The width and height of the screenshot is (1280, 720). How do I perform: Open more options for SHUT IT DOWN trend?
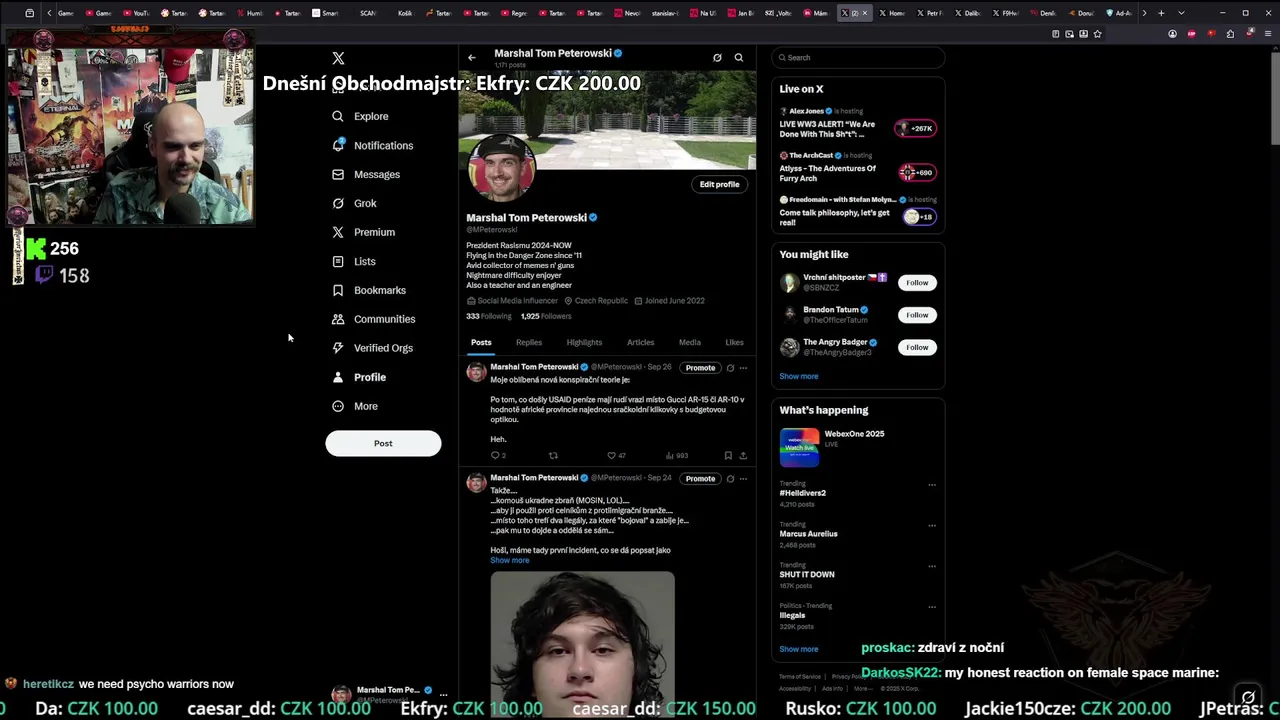[932, 566]
